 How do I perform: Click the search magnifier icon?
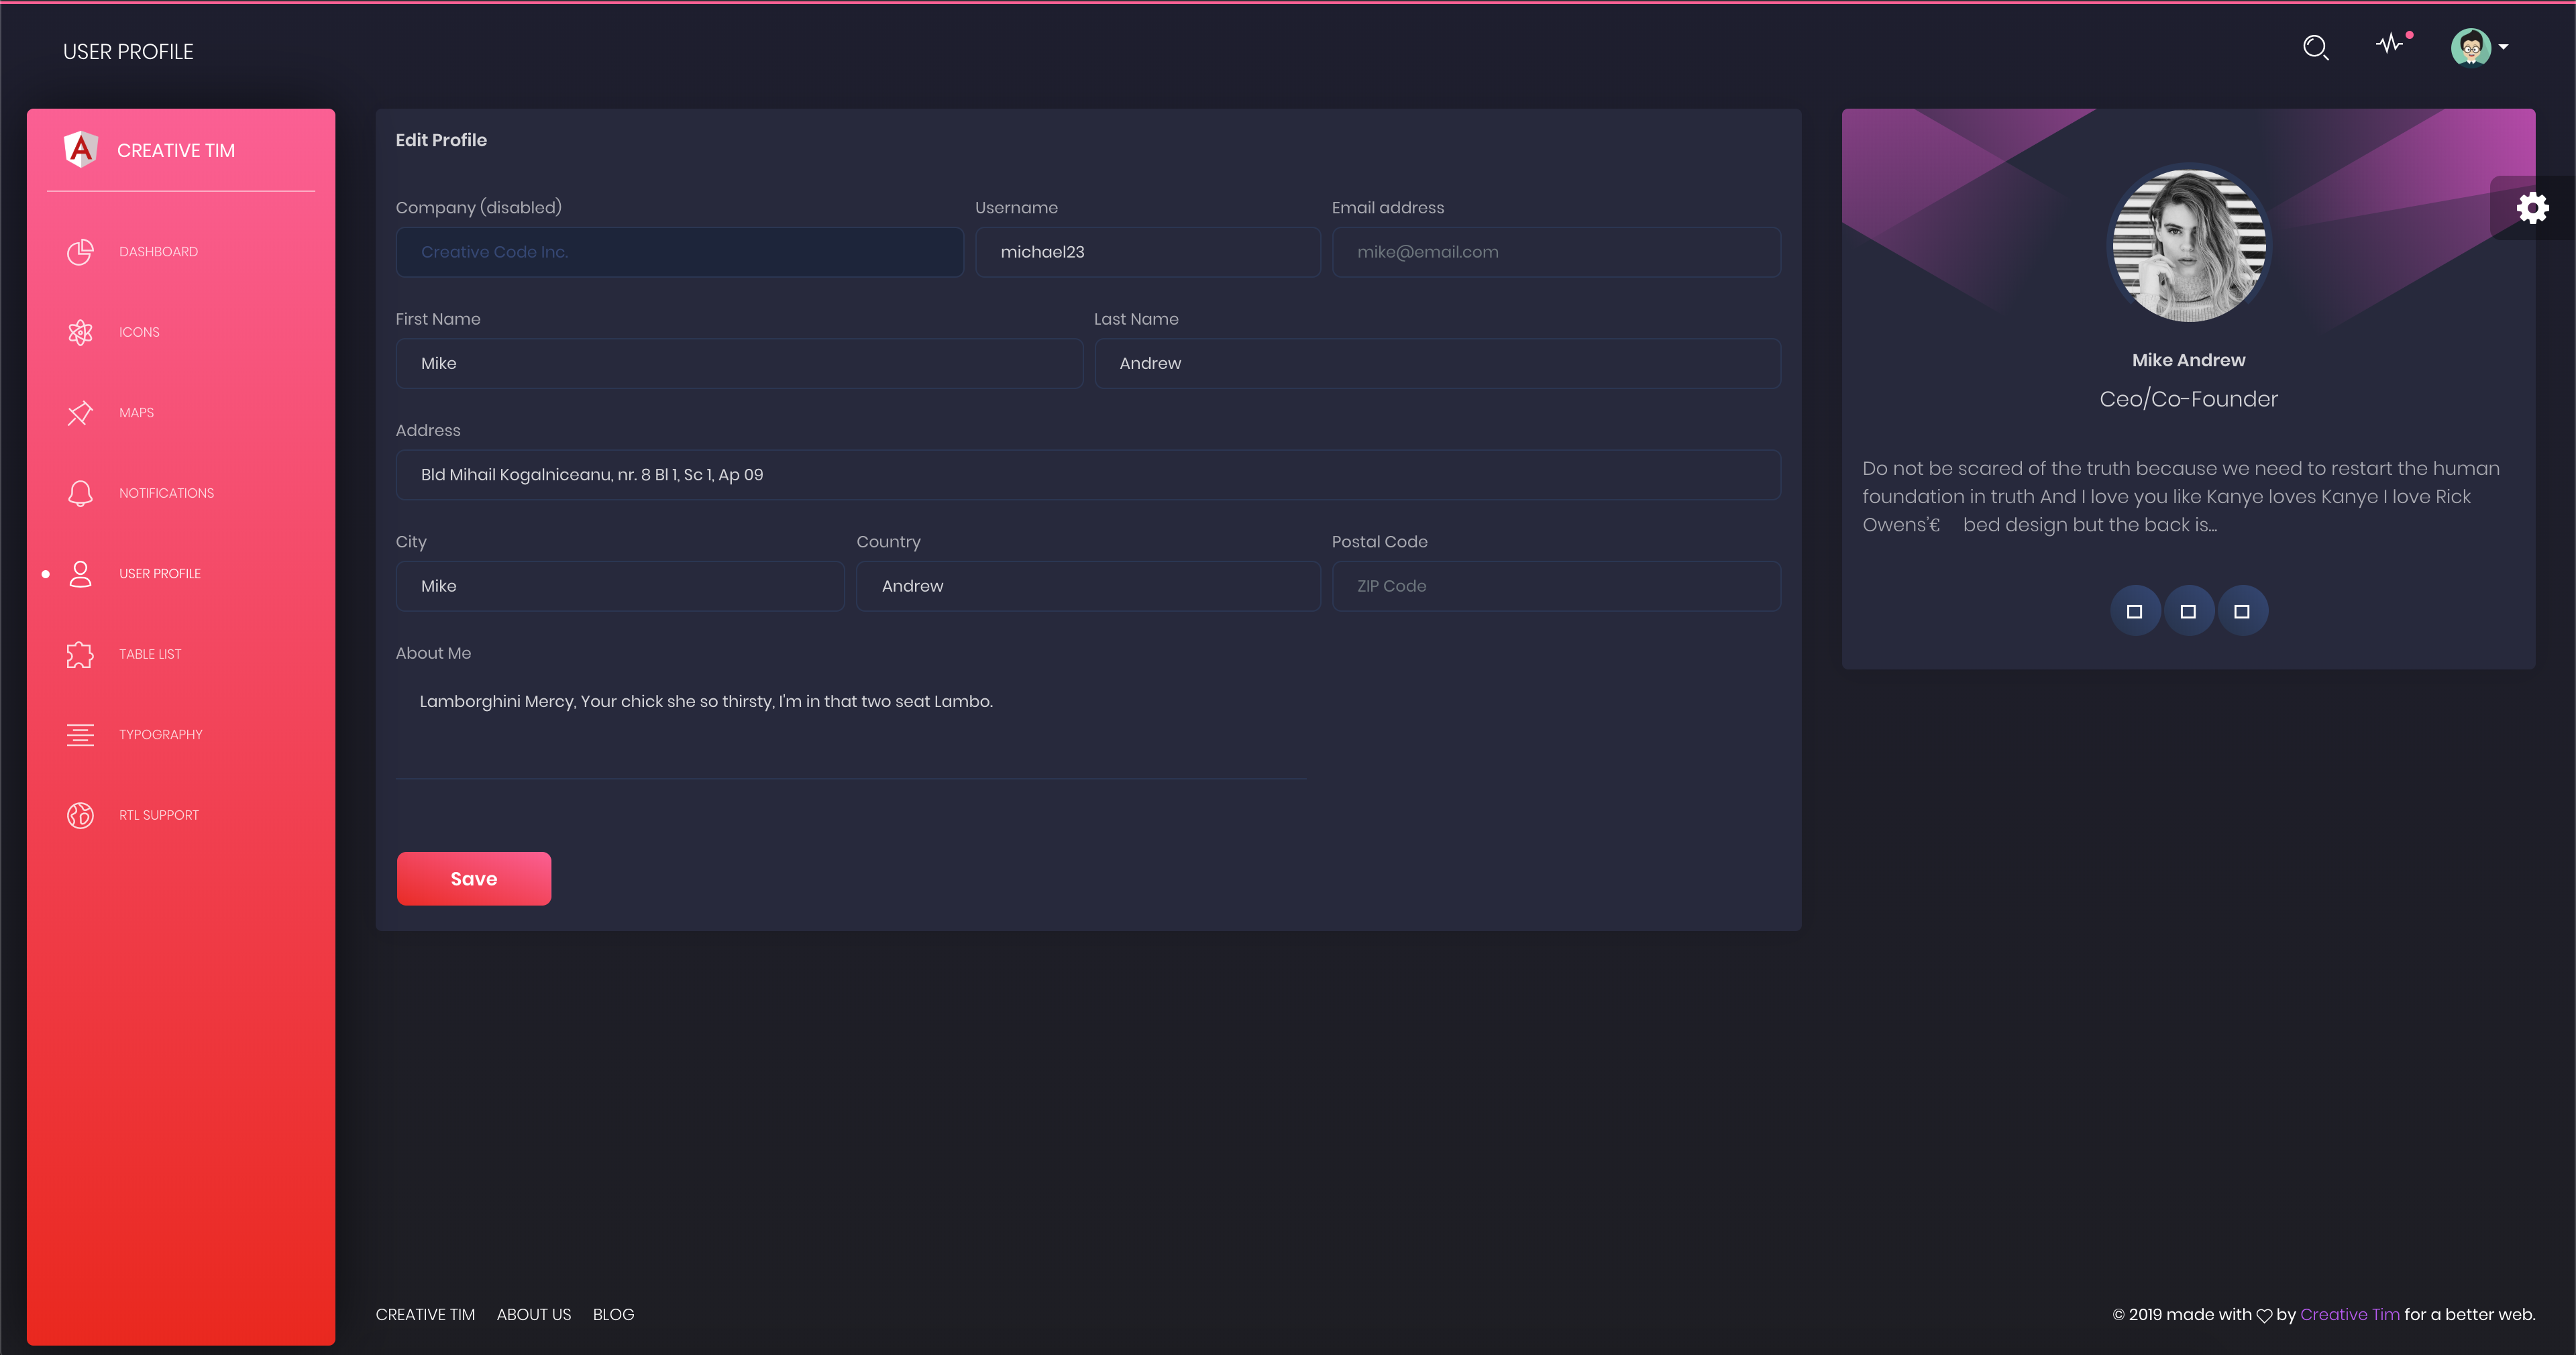pyautogui.click(x=2315, y=47)
